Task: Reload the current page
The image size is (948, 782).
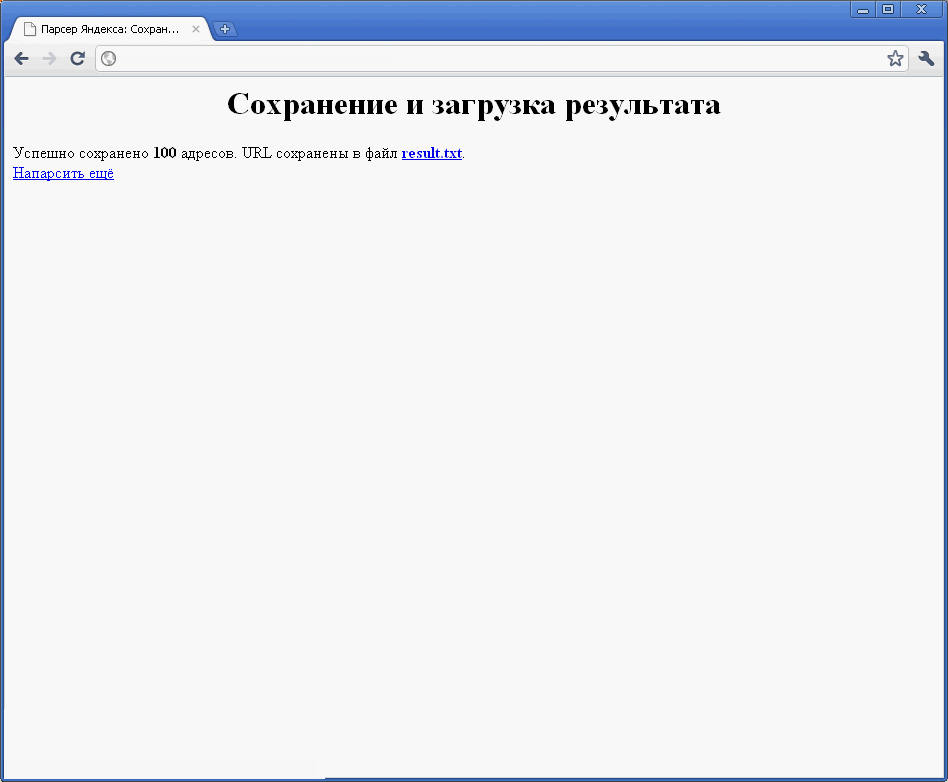Action: click(77, 59)
